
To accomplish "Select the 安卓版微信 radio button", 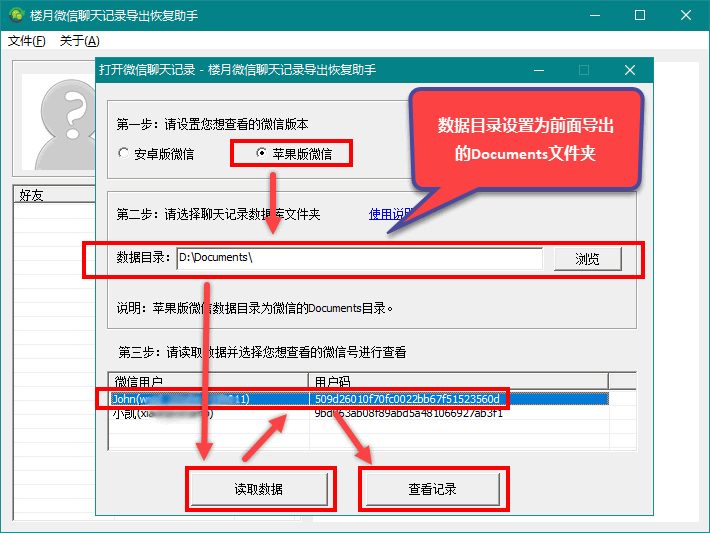I will pyautogui.click(x=155, y=154).
